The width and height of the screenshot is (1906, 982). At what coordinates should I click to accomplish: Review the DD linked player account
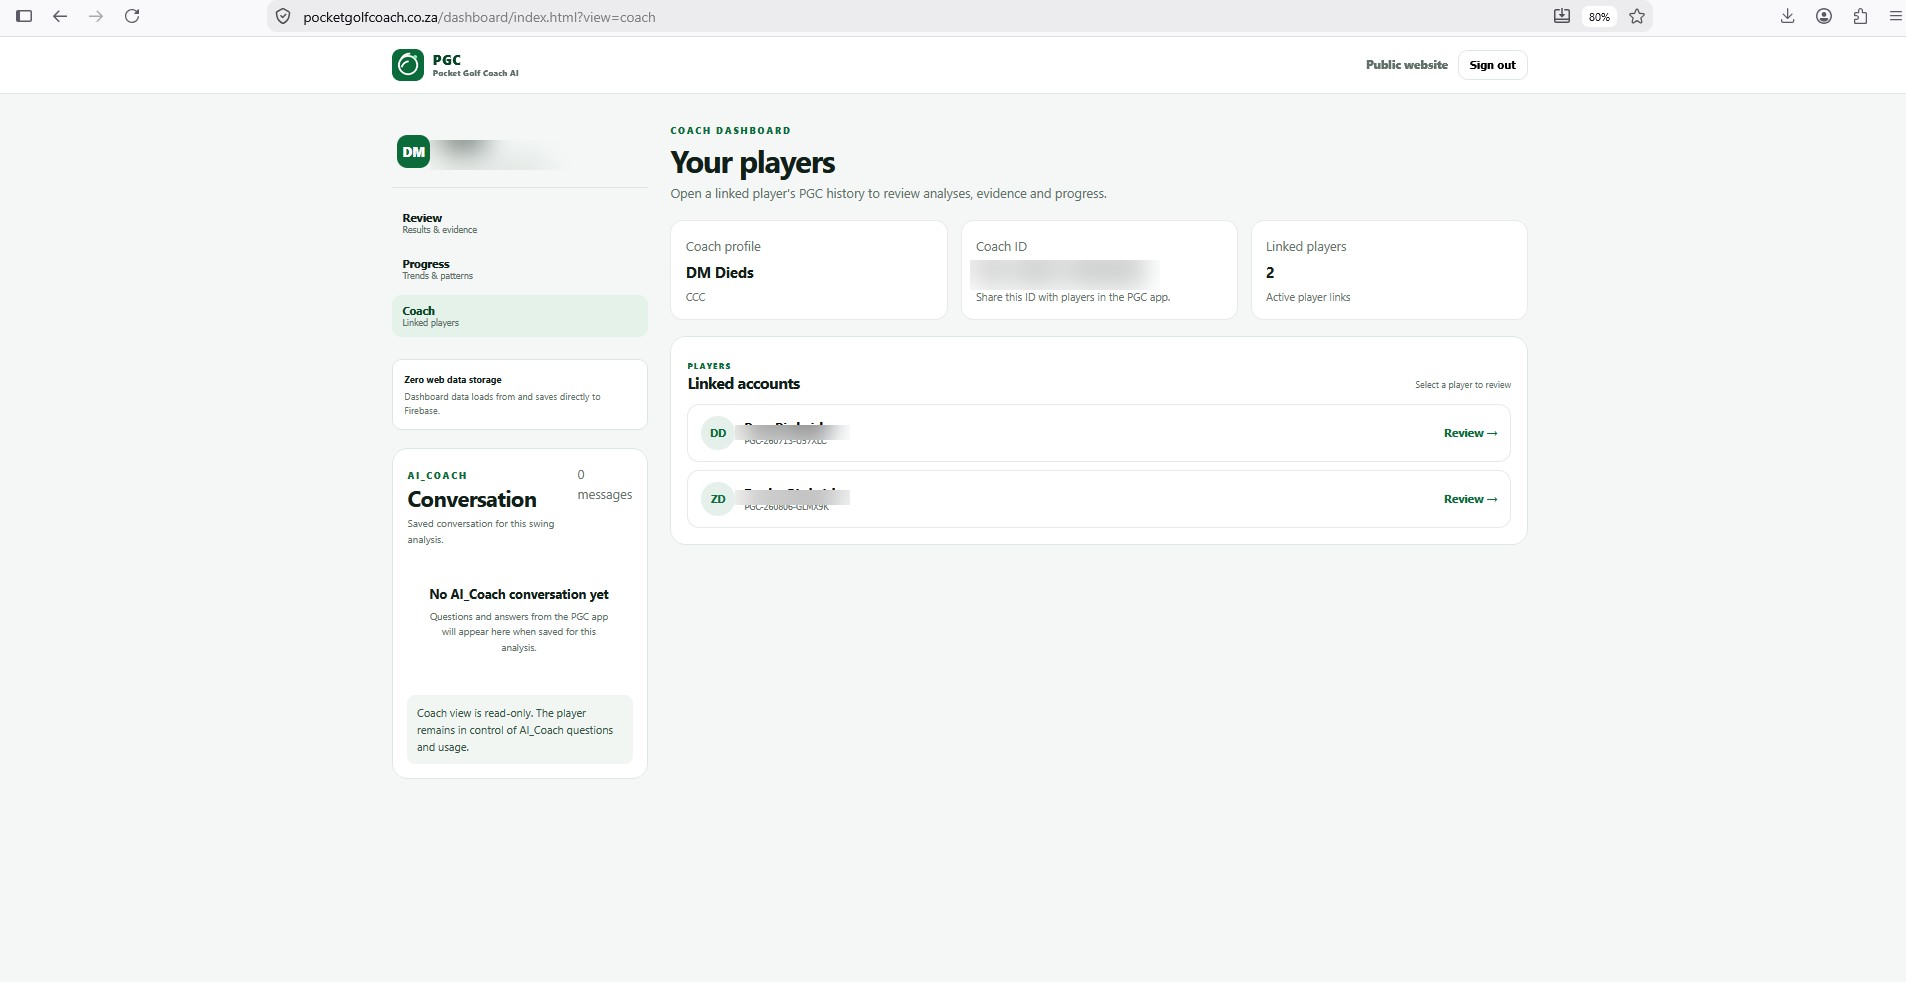(1470, 433)
